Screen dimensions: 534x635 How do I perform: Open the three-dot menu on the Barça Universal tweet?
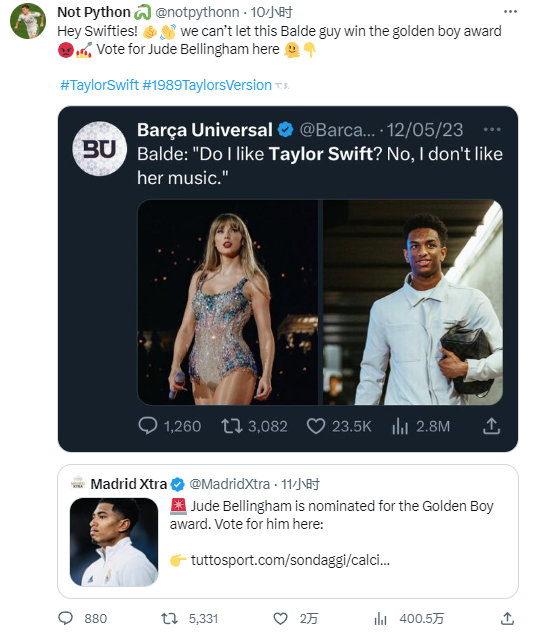[492, 130]
